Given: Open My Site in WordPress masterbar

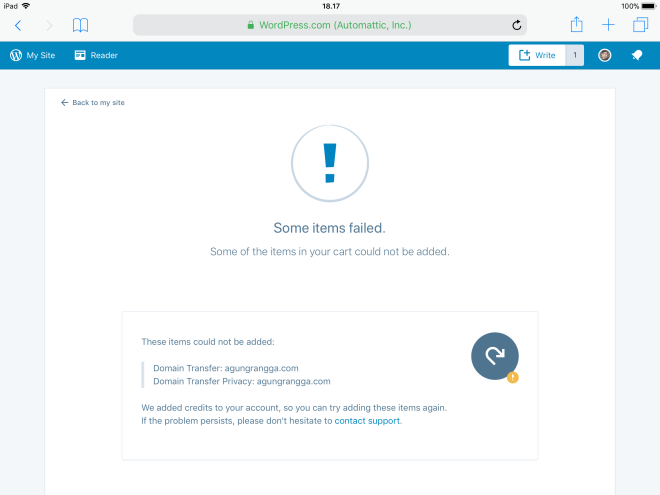Looking at the screenshot, I should tap(31, 55).
